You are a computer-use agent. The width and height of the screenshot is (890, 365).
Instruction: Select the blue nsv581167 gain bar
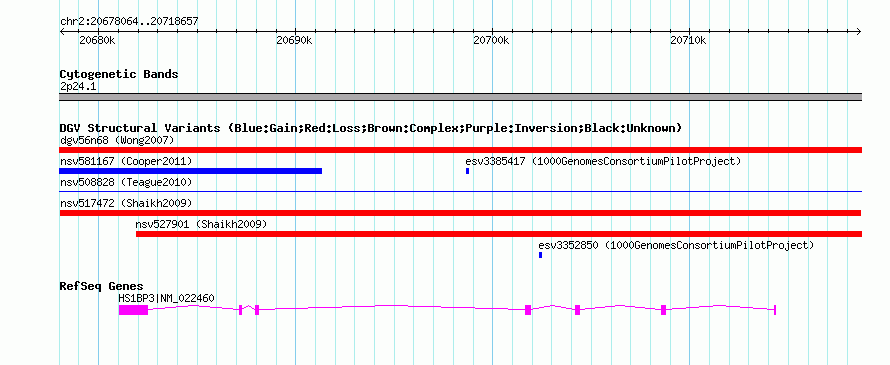[191, 171]
